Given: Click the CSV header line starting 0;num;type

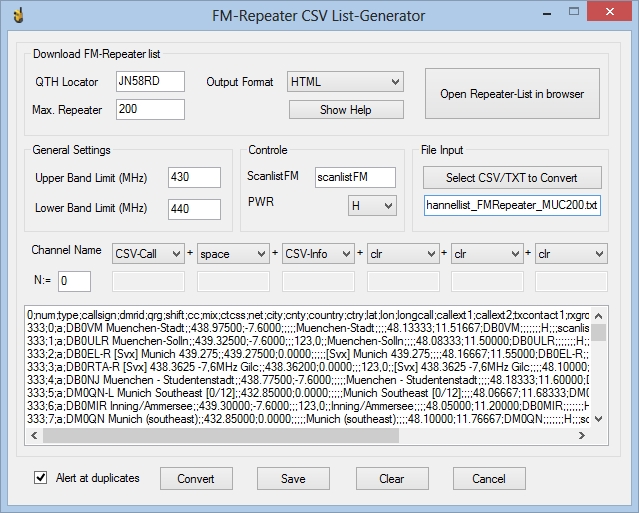Looking at the screenshot, I should tap(308, 315).
